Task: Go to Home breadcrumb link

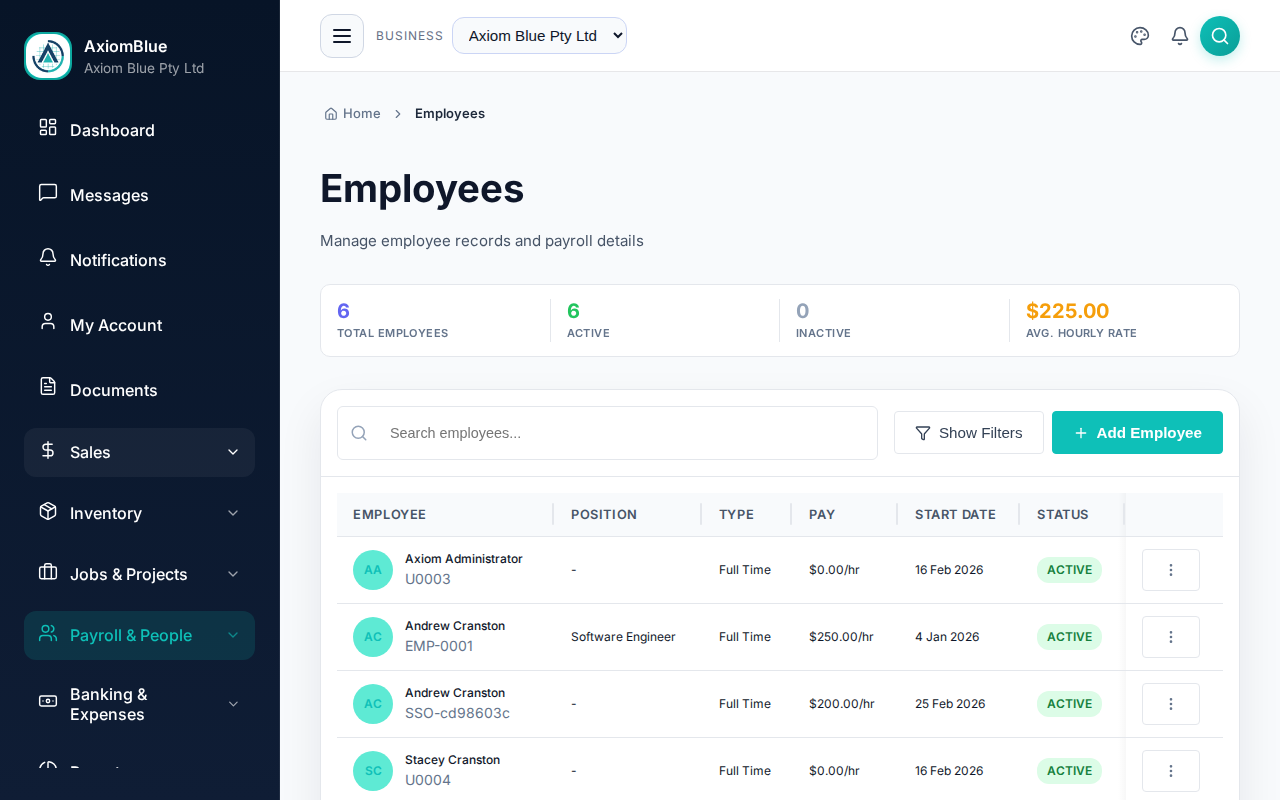Action: 352,114
